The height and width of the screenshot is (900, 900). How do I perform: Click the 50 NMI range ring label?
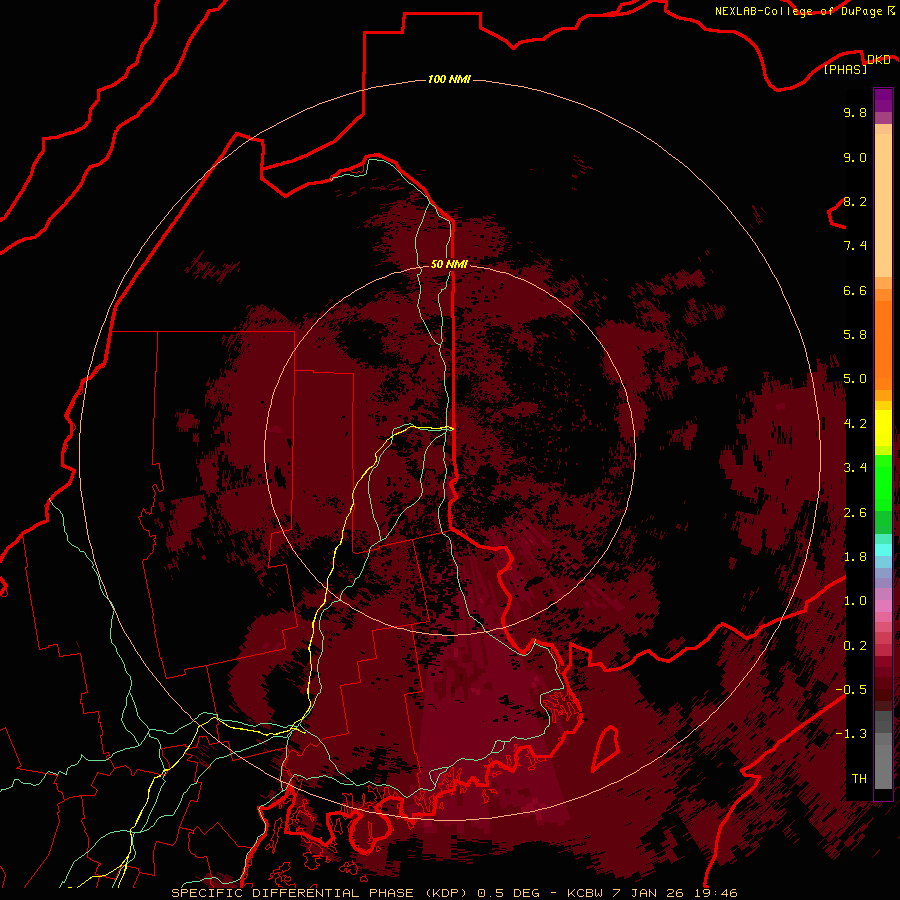pos(449,264)
